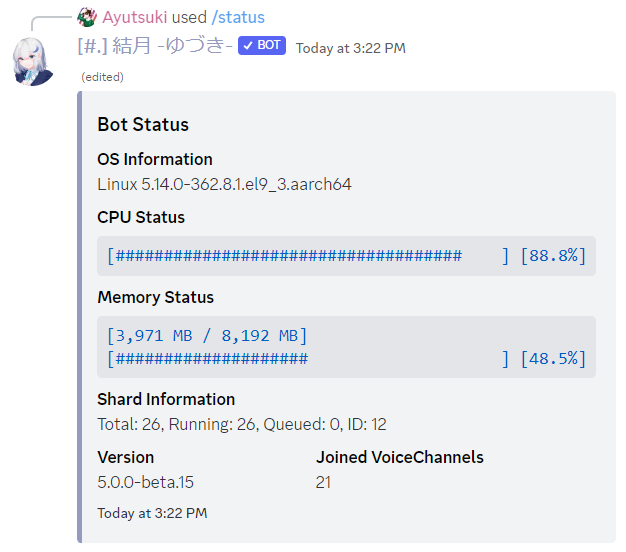This screenshot has height=552, width=626.
Task: Click the 3,971 MB / 8,192 MB memory line
Action: (207, 336)
